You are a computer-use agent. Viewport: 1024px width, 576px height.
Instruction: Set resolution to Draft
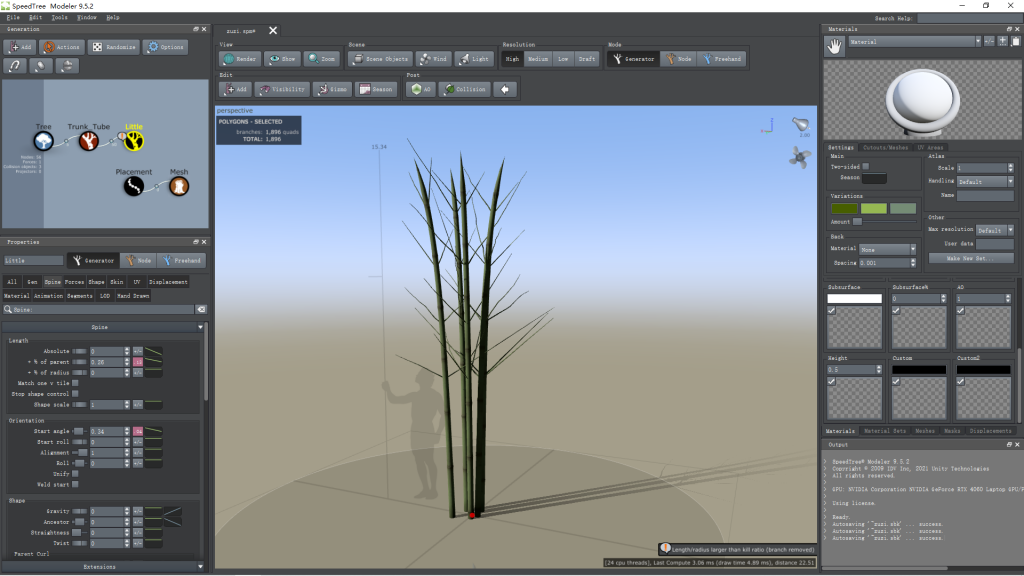point(586,59)
